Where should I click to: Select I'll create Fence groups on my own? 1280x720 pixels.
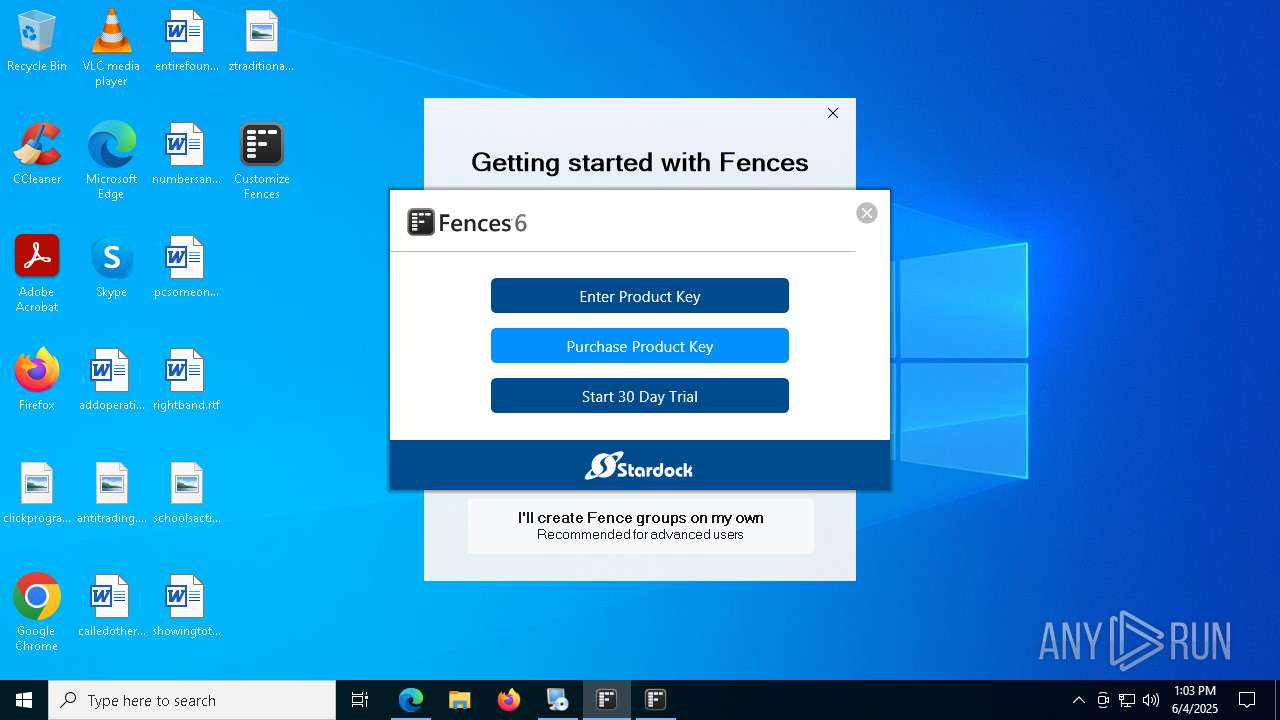[x=640, y=525]
